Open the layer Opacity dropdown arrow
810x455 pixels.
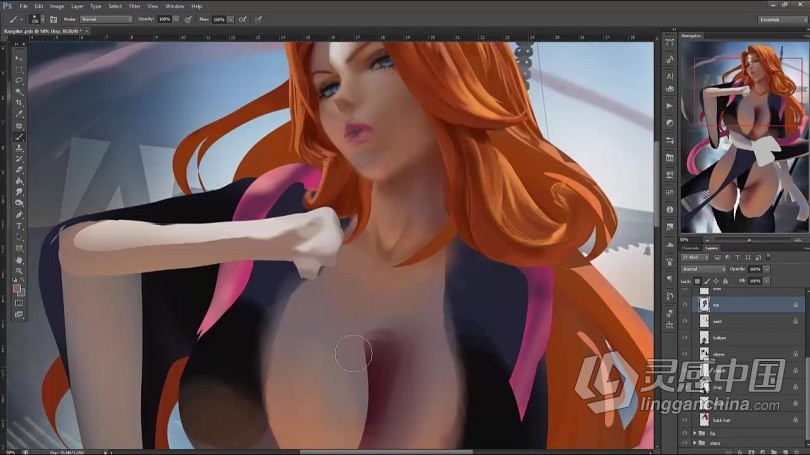(767, 269)
